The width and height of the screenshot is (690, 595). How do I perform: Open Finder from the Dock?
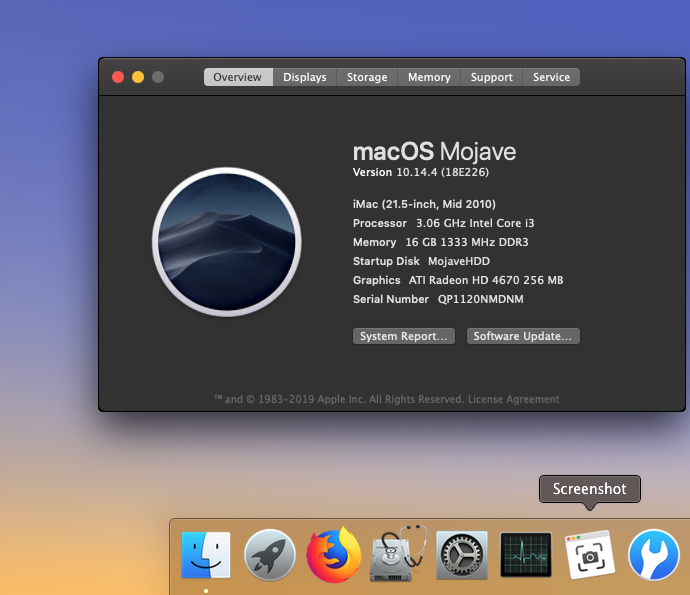[206, 555]
